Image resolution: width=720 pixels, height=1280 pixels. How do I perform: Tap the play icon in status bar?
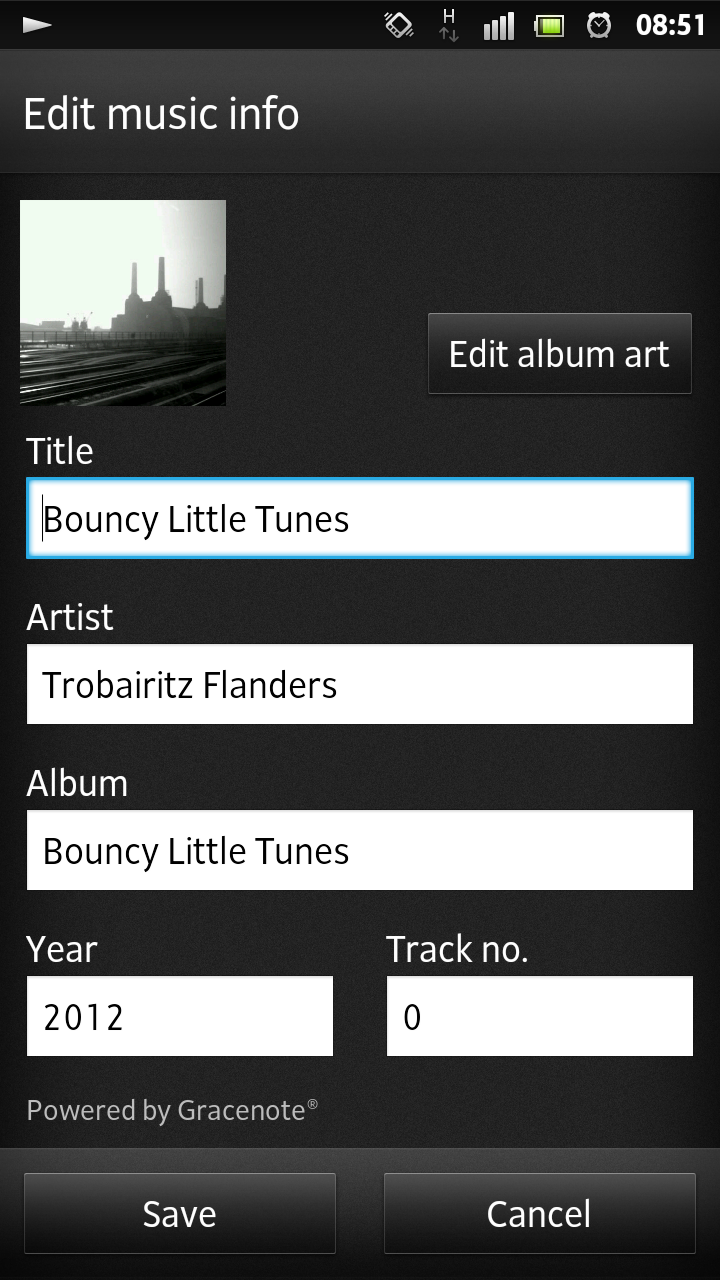[x=37, y=25]
